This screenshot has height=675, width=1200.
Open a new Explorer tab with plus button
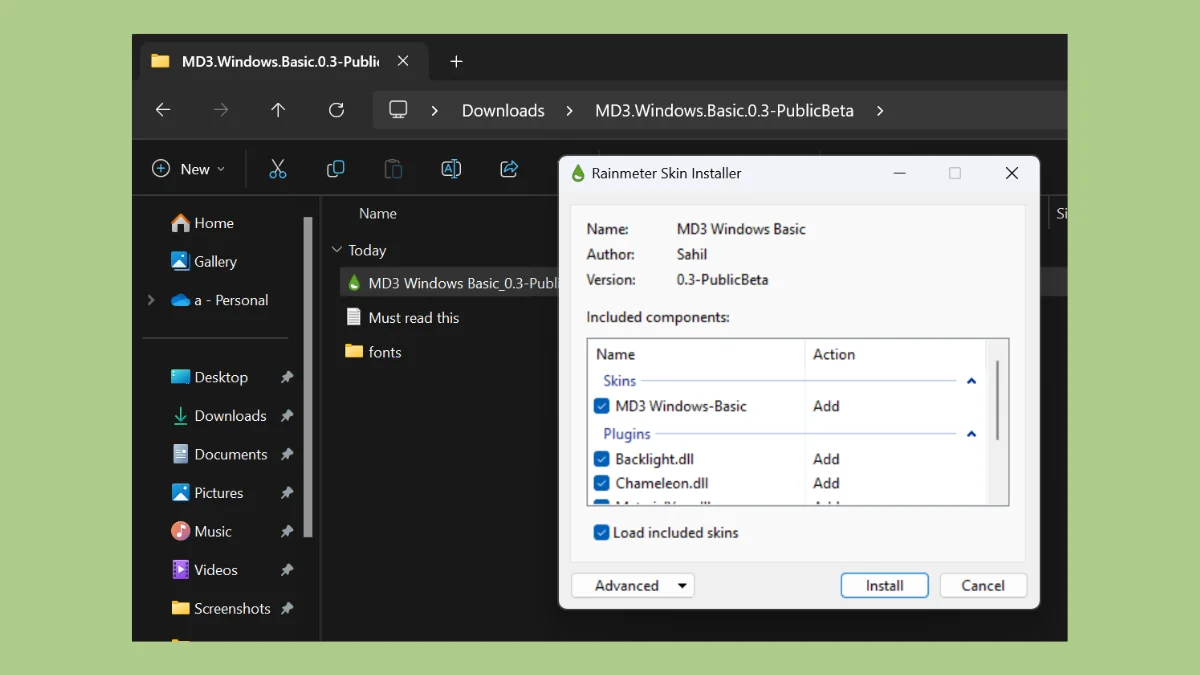coord(456,61)
